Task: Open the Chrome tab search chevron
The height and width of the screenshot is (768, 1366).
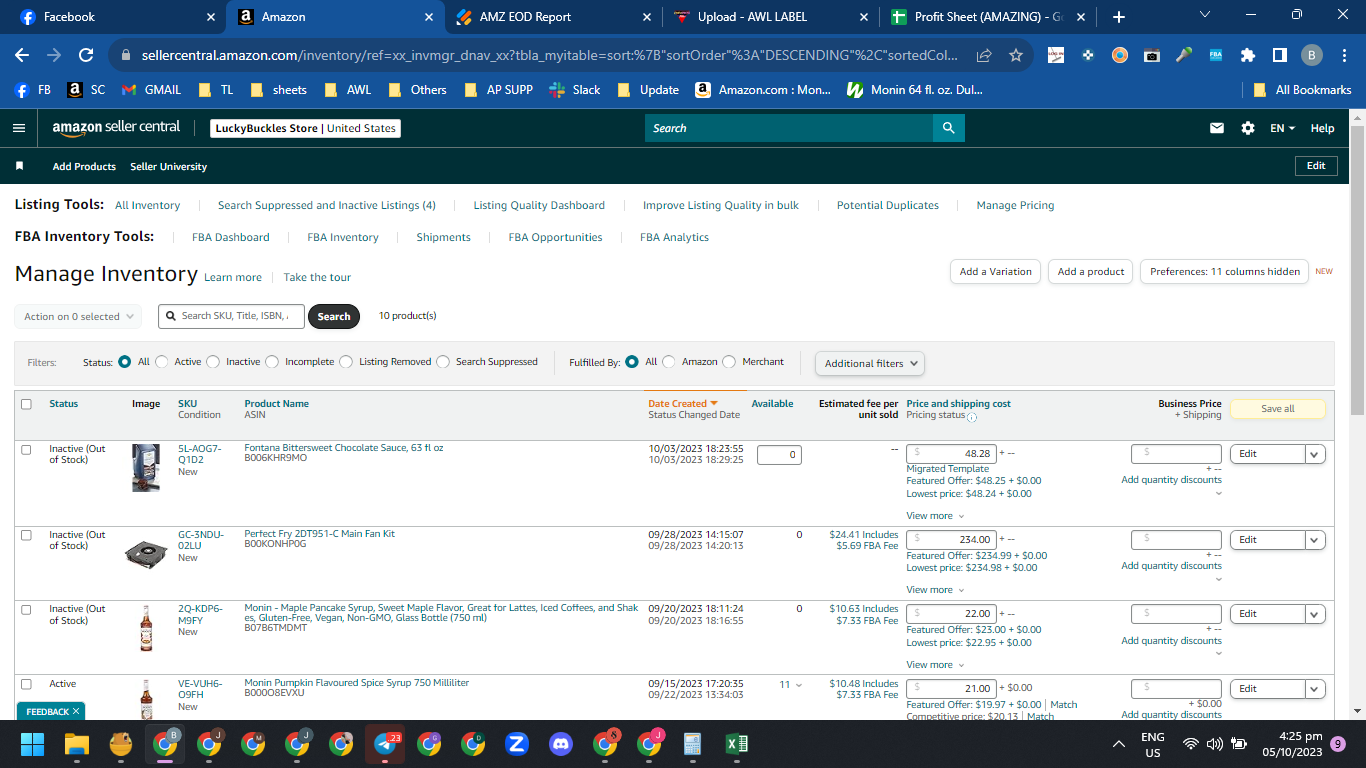Action: click(1204, 15)
